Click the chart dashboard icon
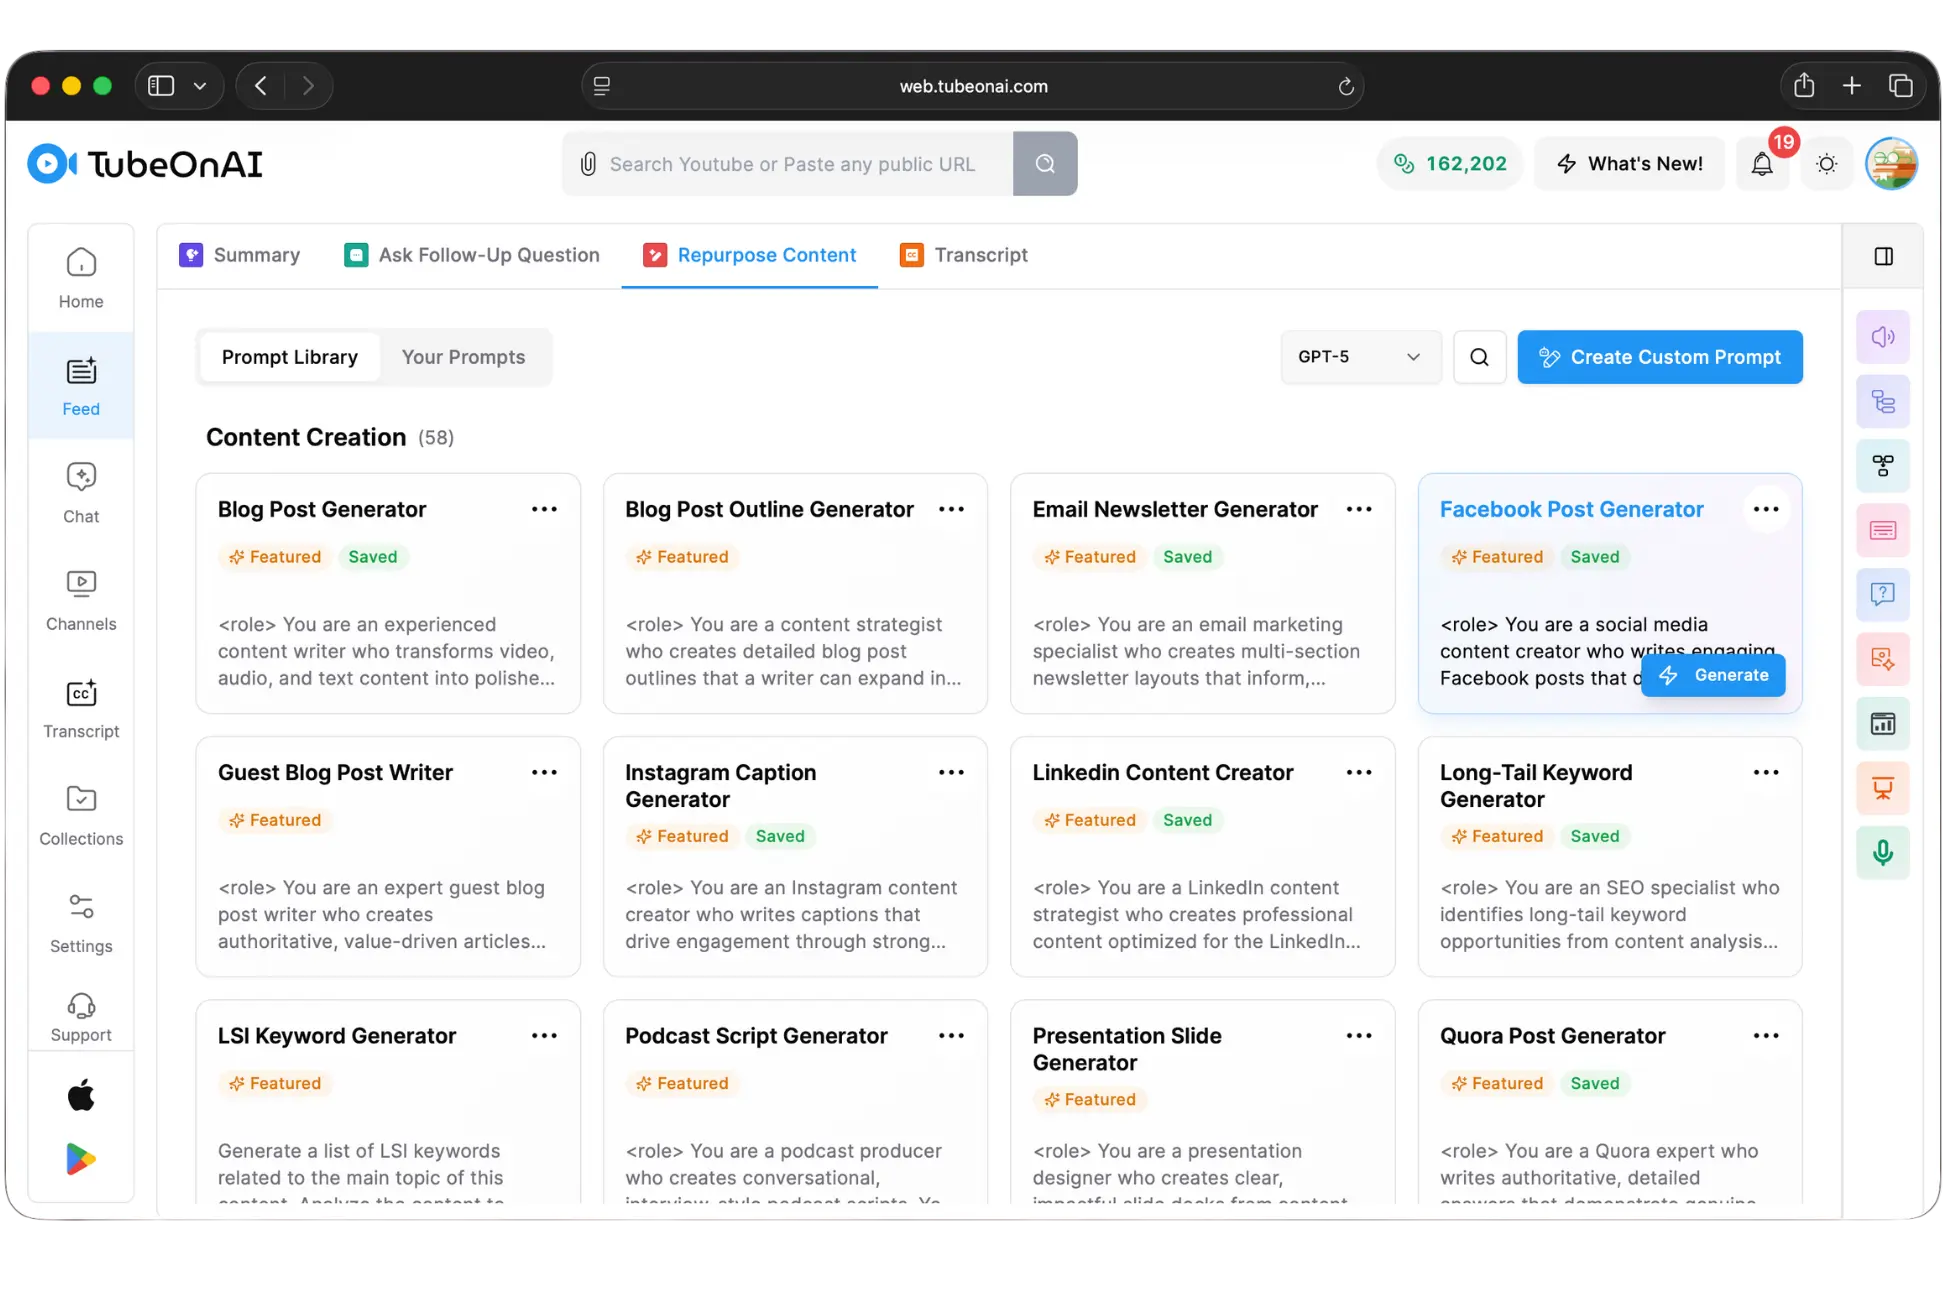 point(1883,724)
